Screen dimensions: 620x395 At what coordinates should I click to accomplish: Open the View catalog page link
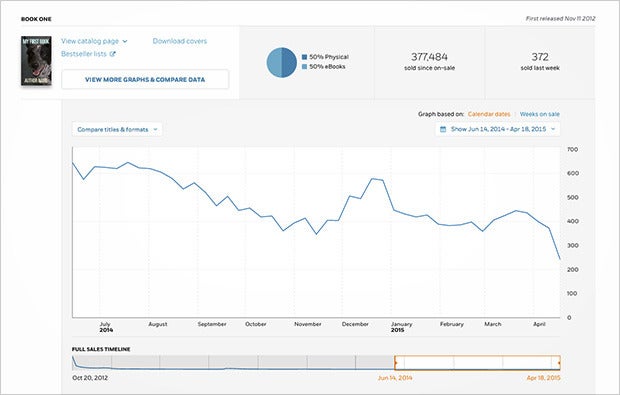(90, 41)
